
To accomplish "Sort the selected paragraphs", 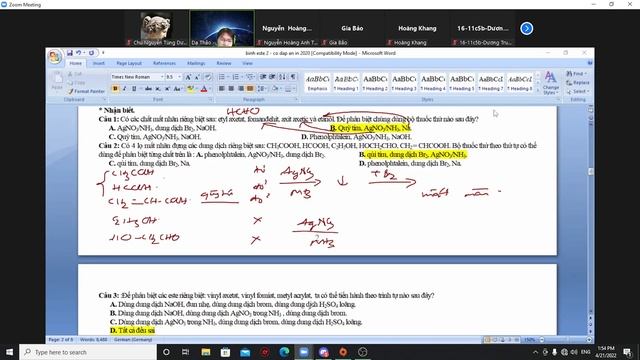I will 282,77.
